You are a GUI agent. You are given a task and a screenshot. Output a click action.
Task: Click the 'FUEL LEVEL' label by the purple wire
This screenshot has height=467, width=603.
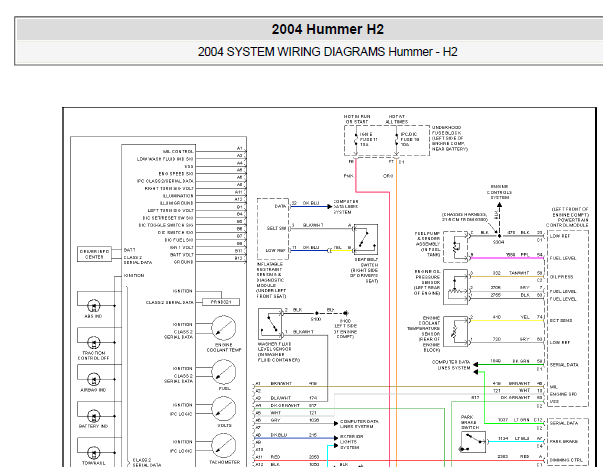563,258
